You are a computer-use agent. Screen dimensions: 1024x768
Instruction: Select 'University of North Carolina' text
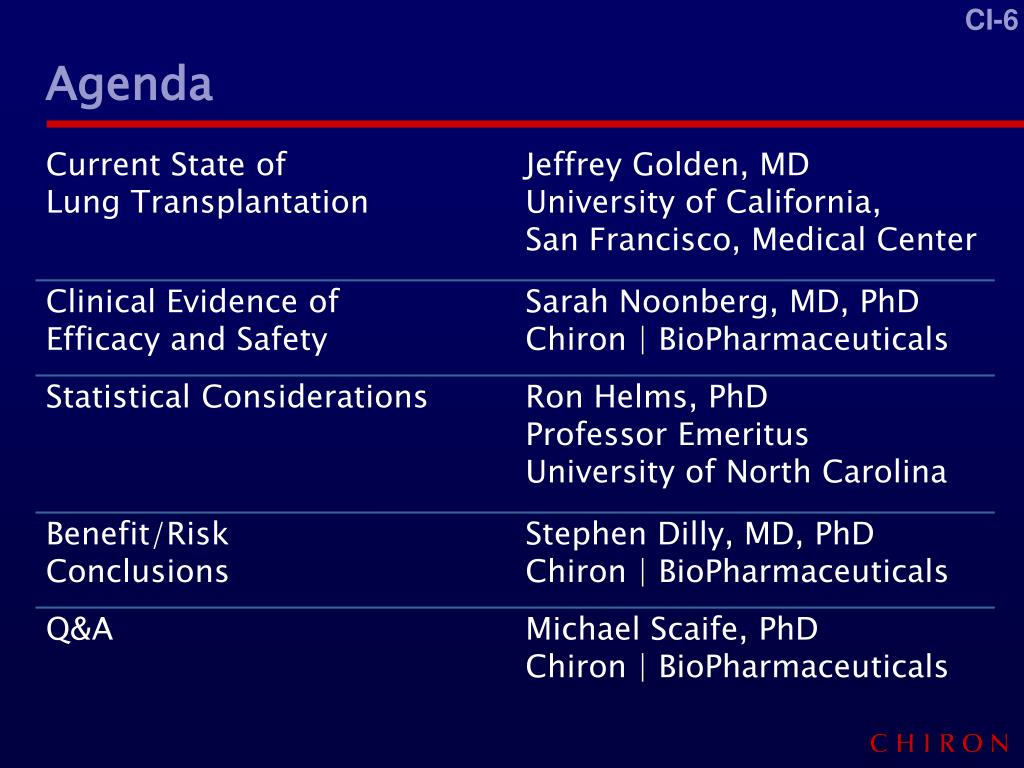[736, 472]
